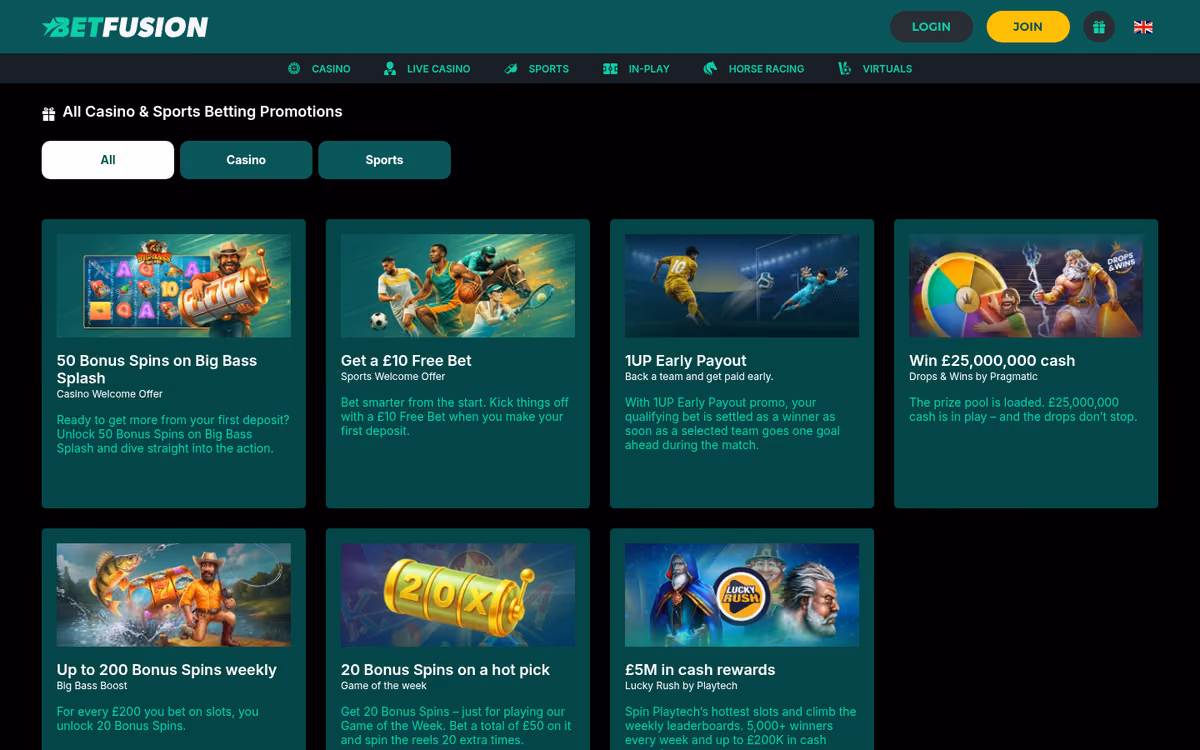Open 'Get a £10 Free Bet' title
1200x750 pixels.
click(406, 361)
